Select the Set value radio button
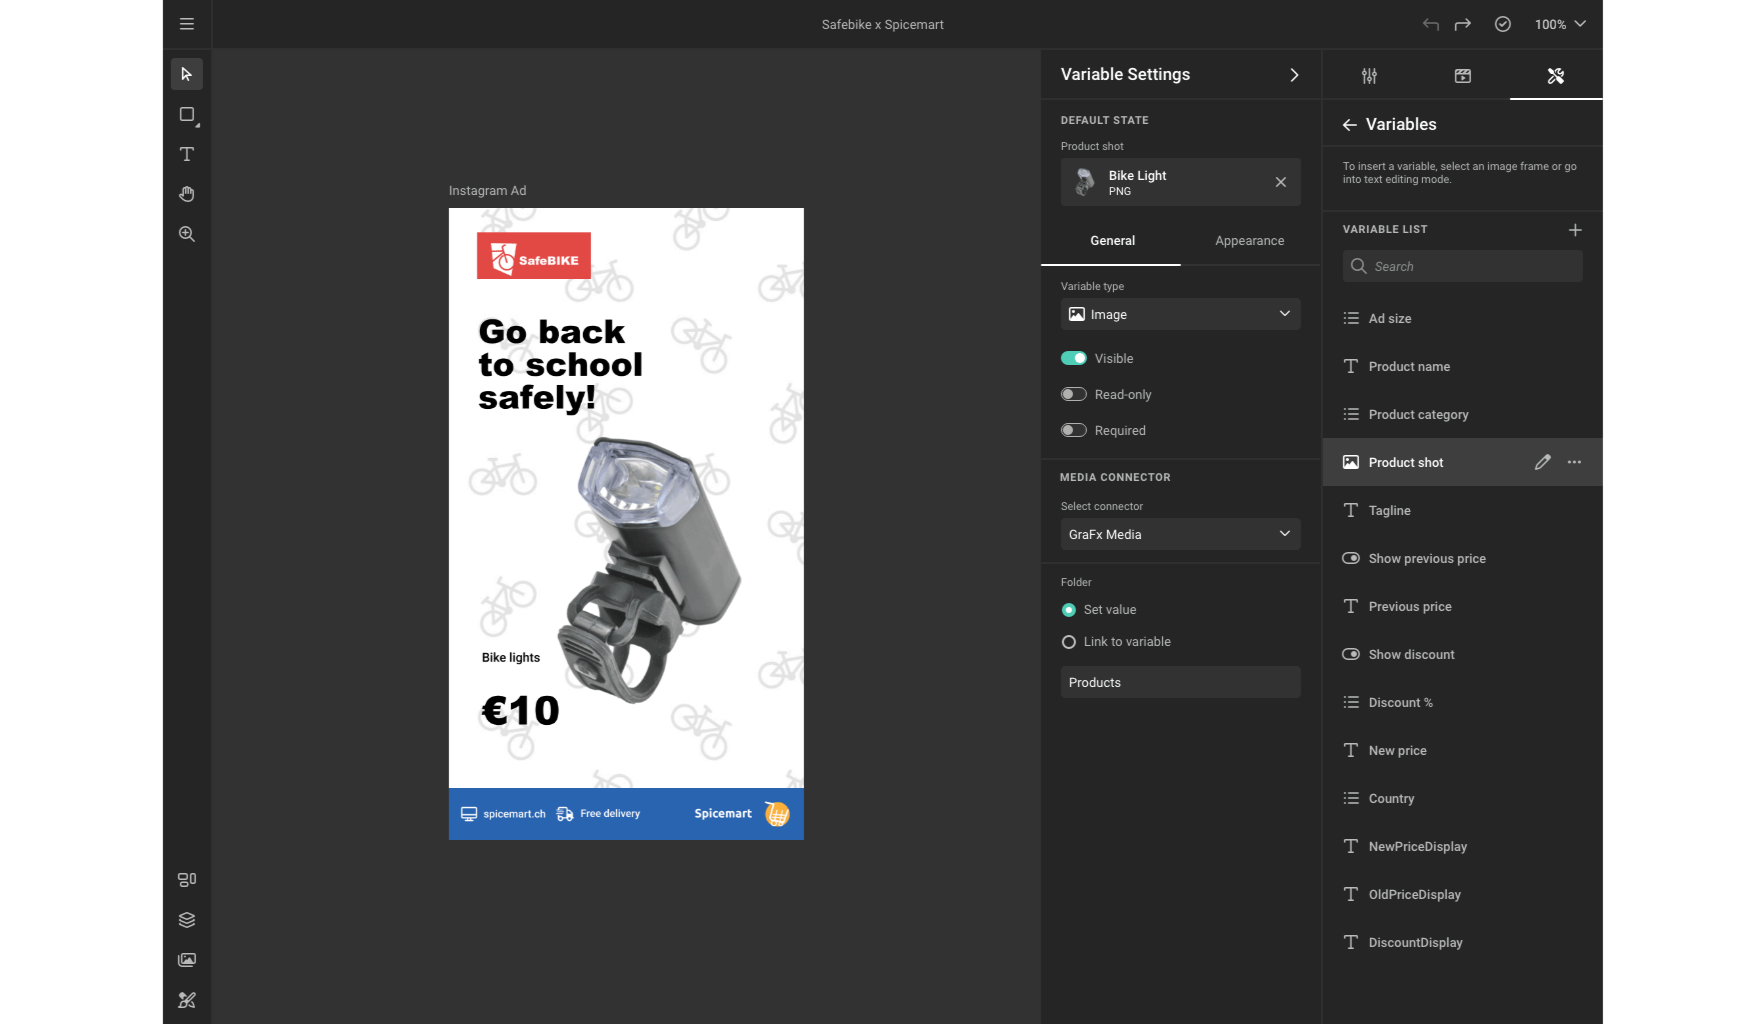The width and height of the screenshot is (1762, 1024). coord(1069,610)
